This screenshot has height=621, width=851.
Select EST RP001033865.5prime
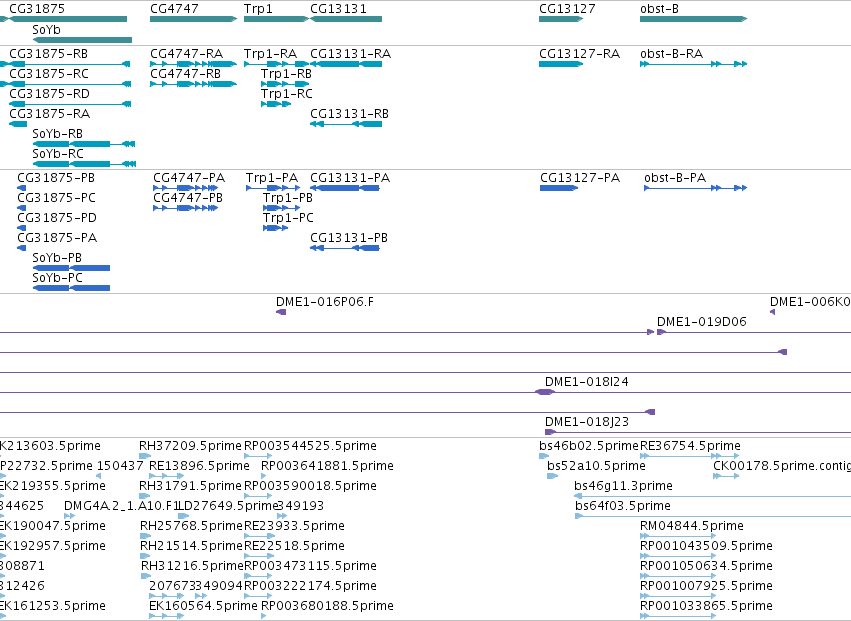tap(678, 616)
